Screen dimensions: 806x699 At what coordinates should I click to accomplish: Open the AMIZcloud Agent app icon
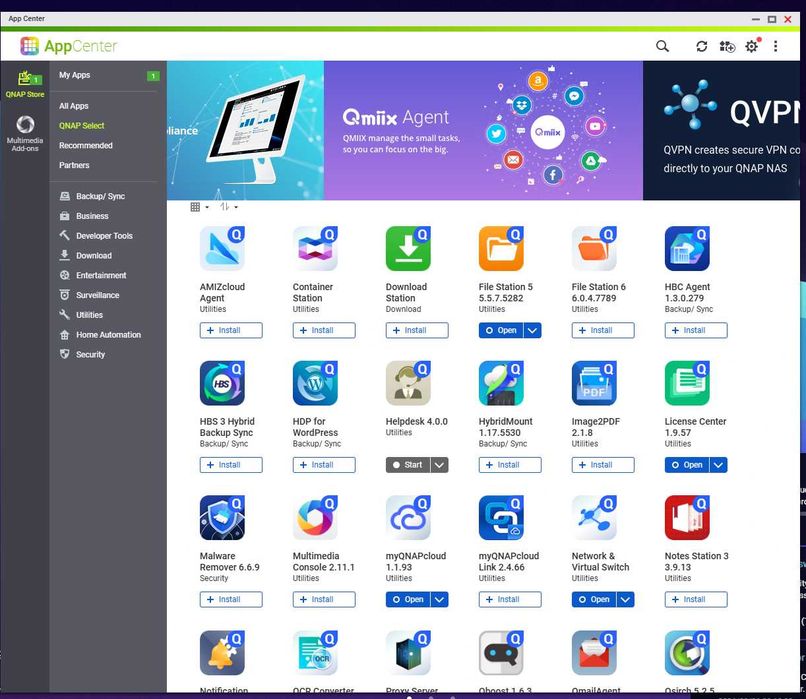(222, 248)
